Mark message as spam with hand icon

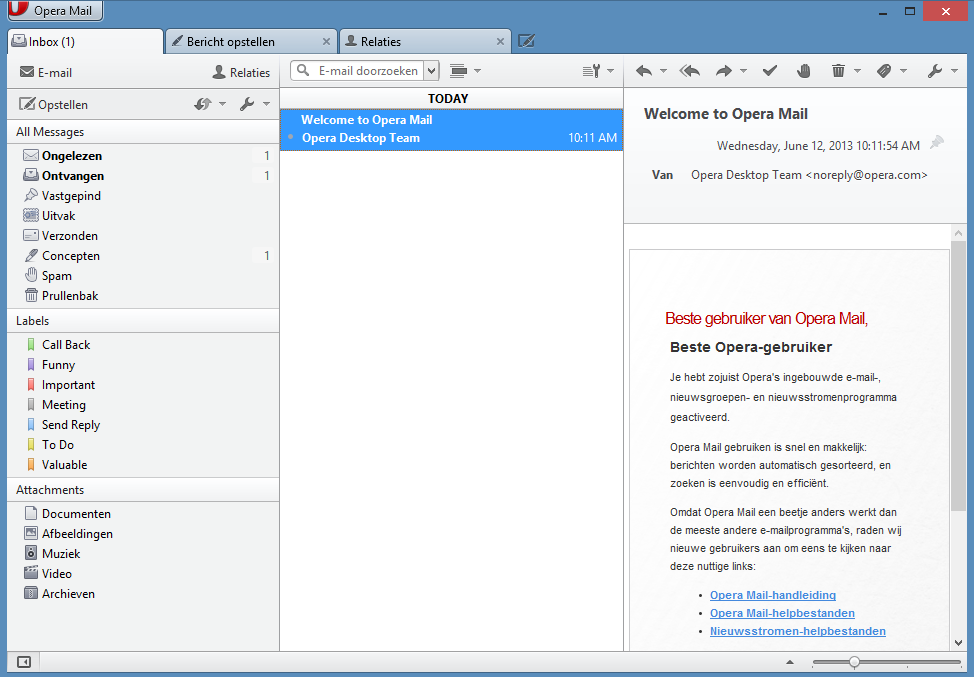803,71
